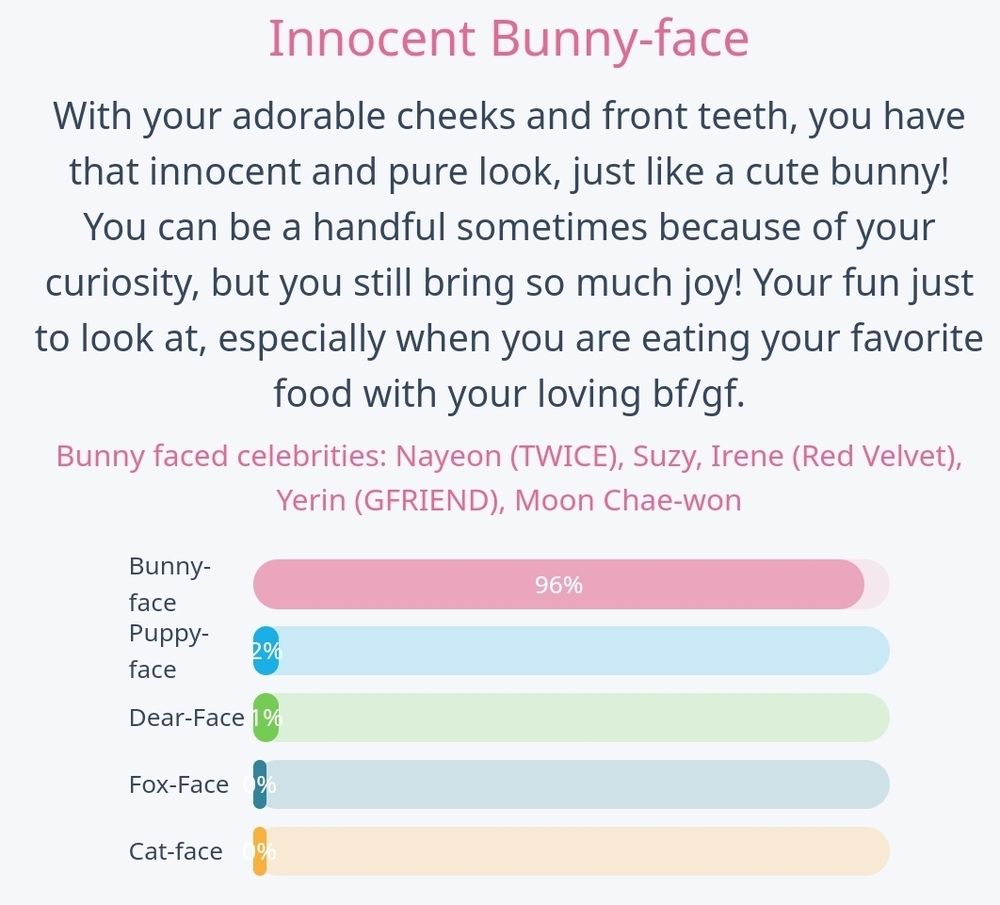
Task: Click the 96% value on the pink bar
Action: click(558, 585)
